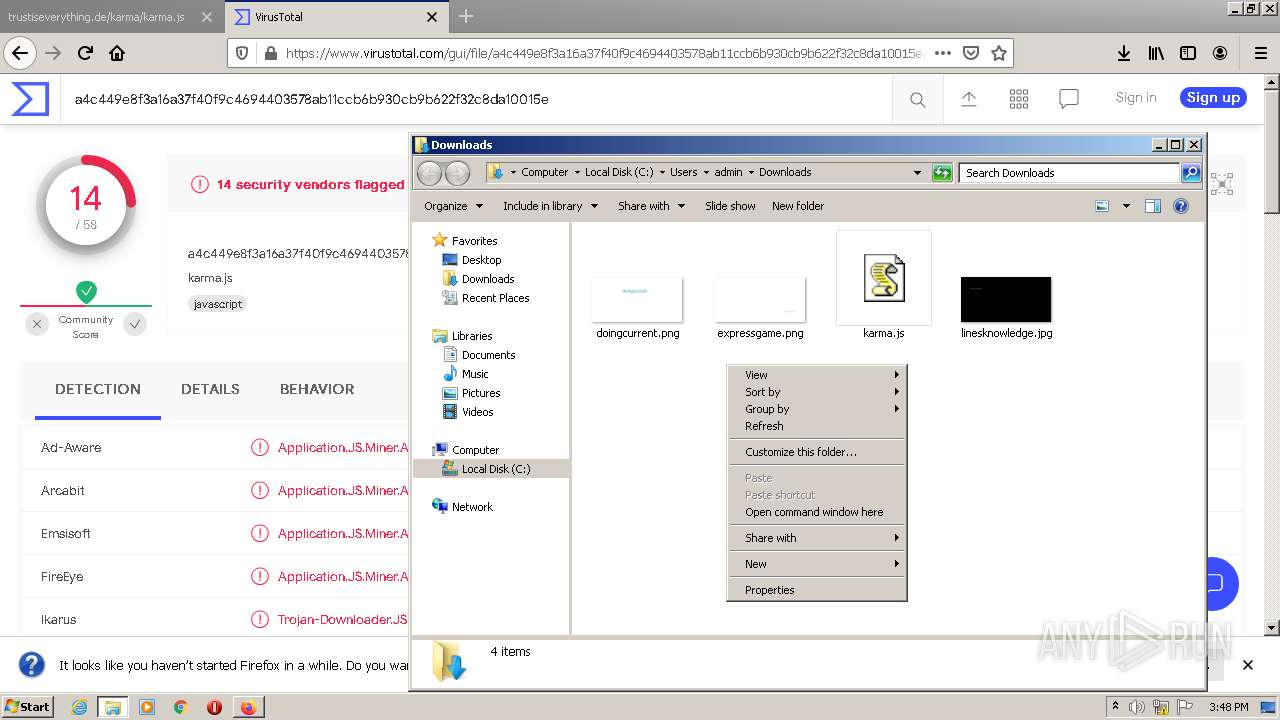This screenshot has height=720, width=1280.
Task: Click the Sign in link
Action: [x=1136, y=98]
